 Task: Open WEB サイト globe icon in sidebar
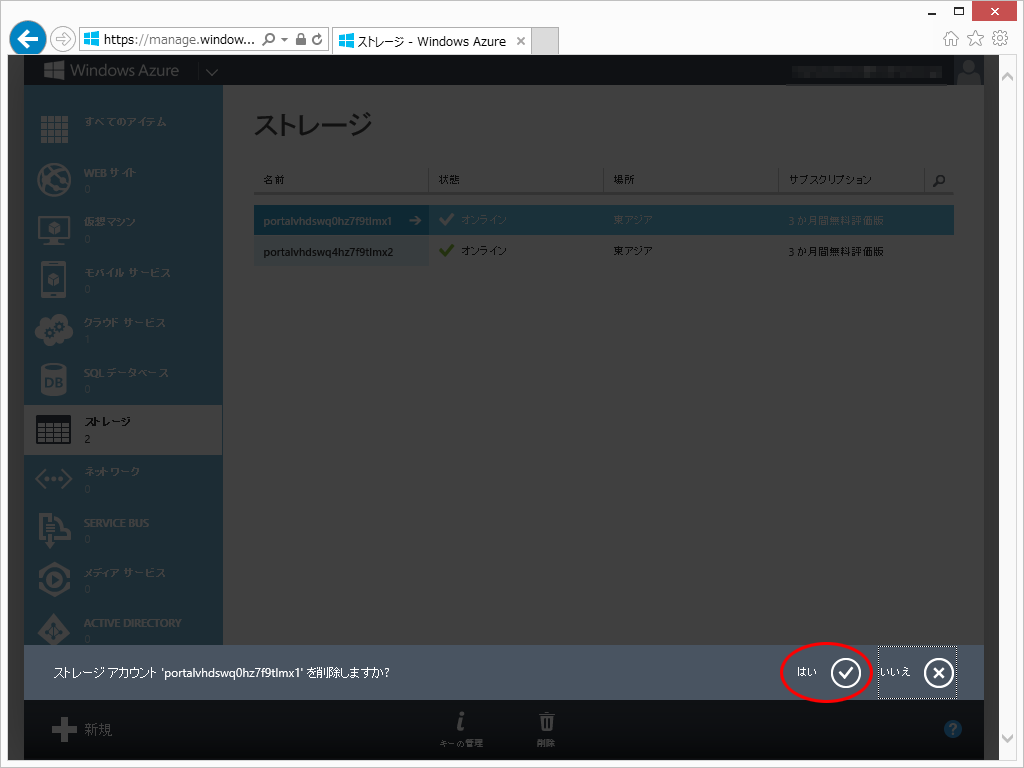click(x=54, y=180)
